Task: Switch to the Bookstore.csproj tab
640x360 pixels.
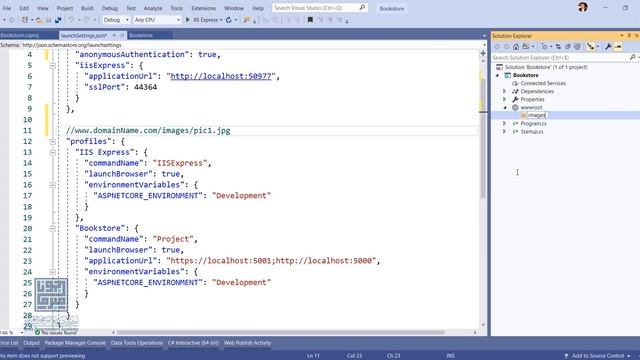Action: click(x=20, y=36)
